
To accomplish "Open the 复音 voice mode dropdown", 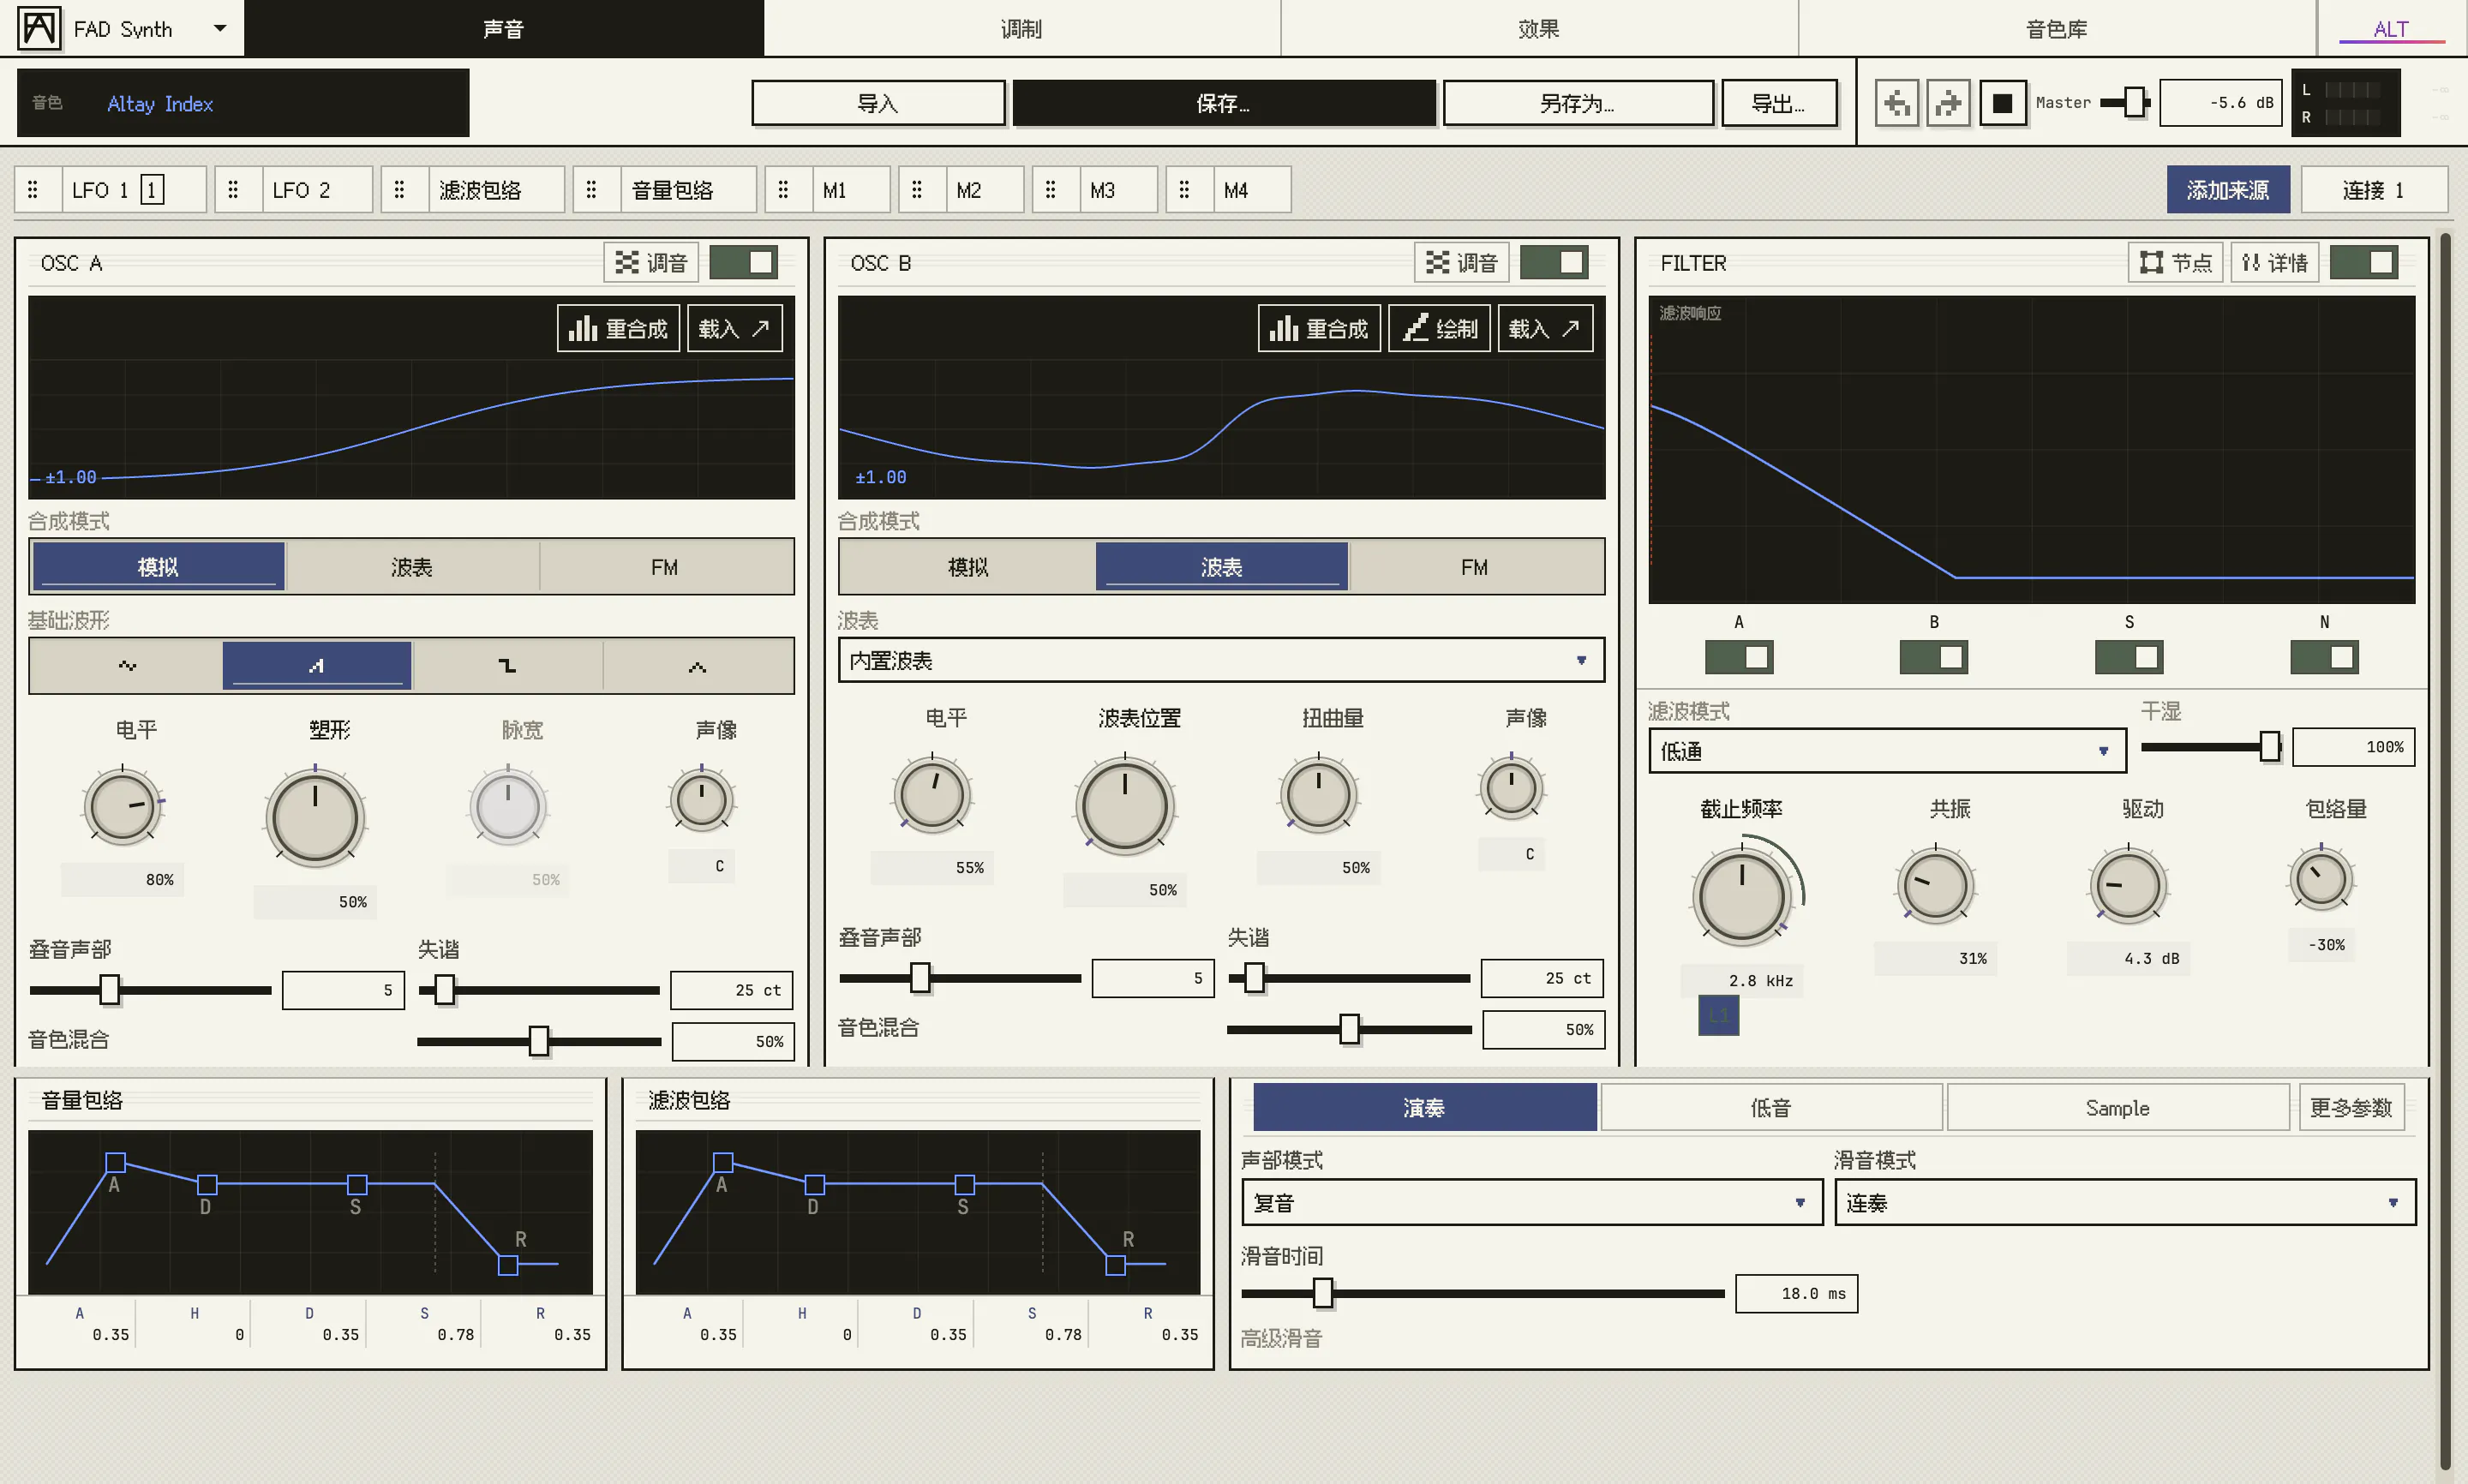I will 1532,1202.
